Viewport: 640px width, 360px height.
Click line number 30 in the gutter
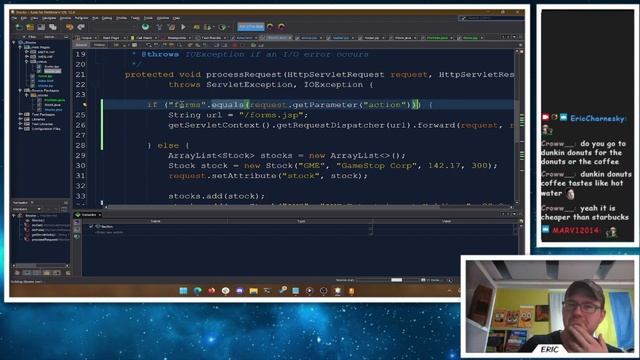click(80, 166)
